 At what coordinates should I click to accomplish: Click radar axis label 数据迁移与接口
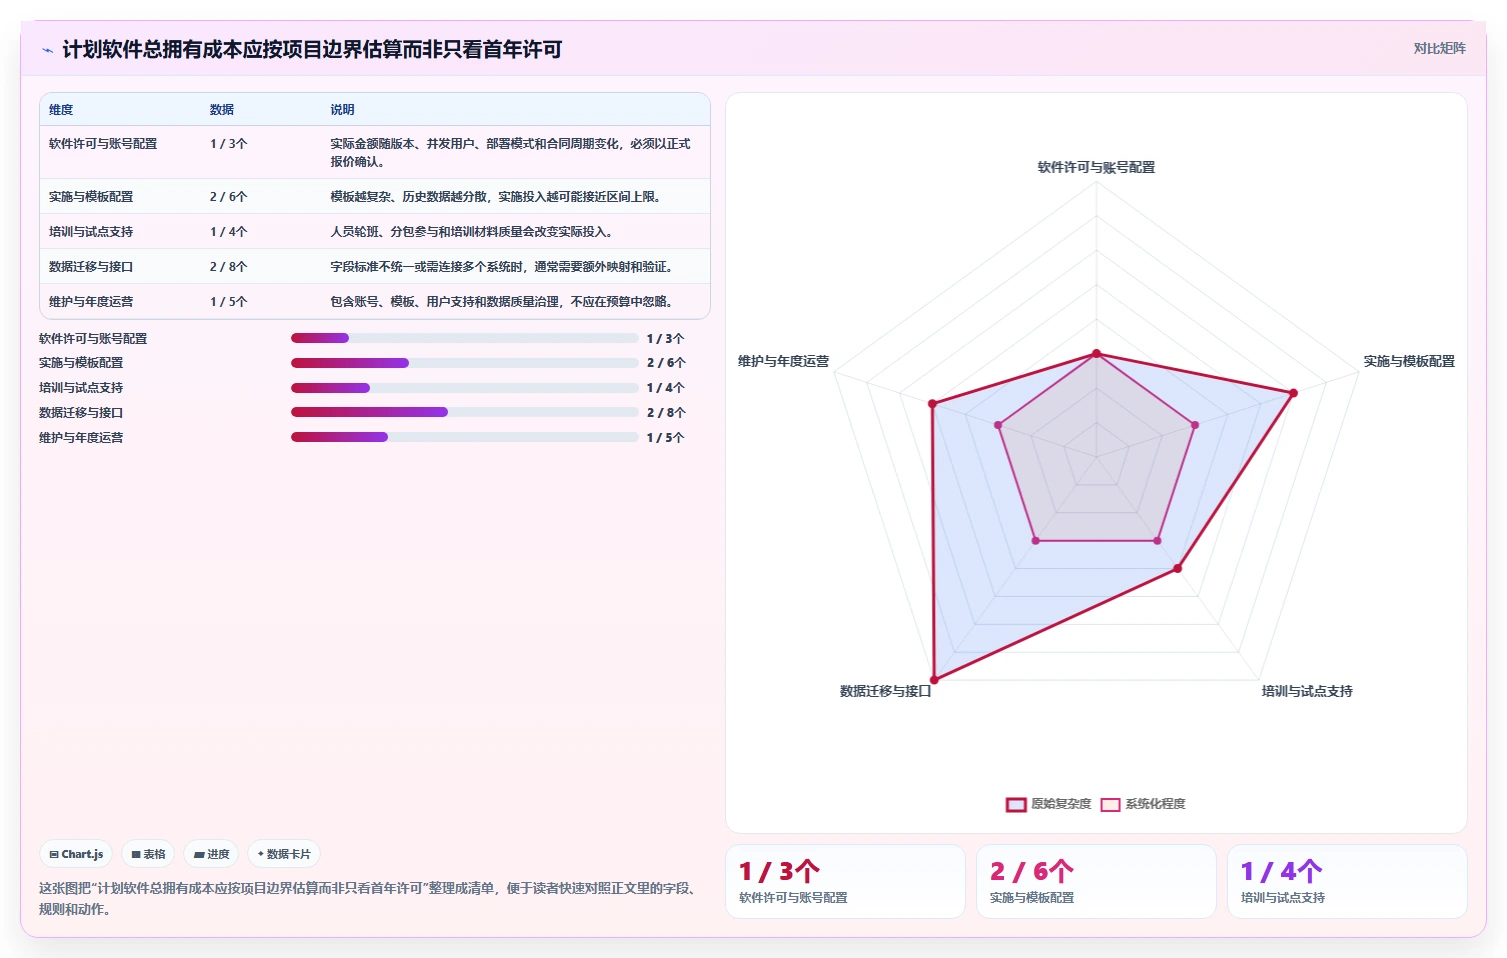click(885, 692)
